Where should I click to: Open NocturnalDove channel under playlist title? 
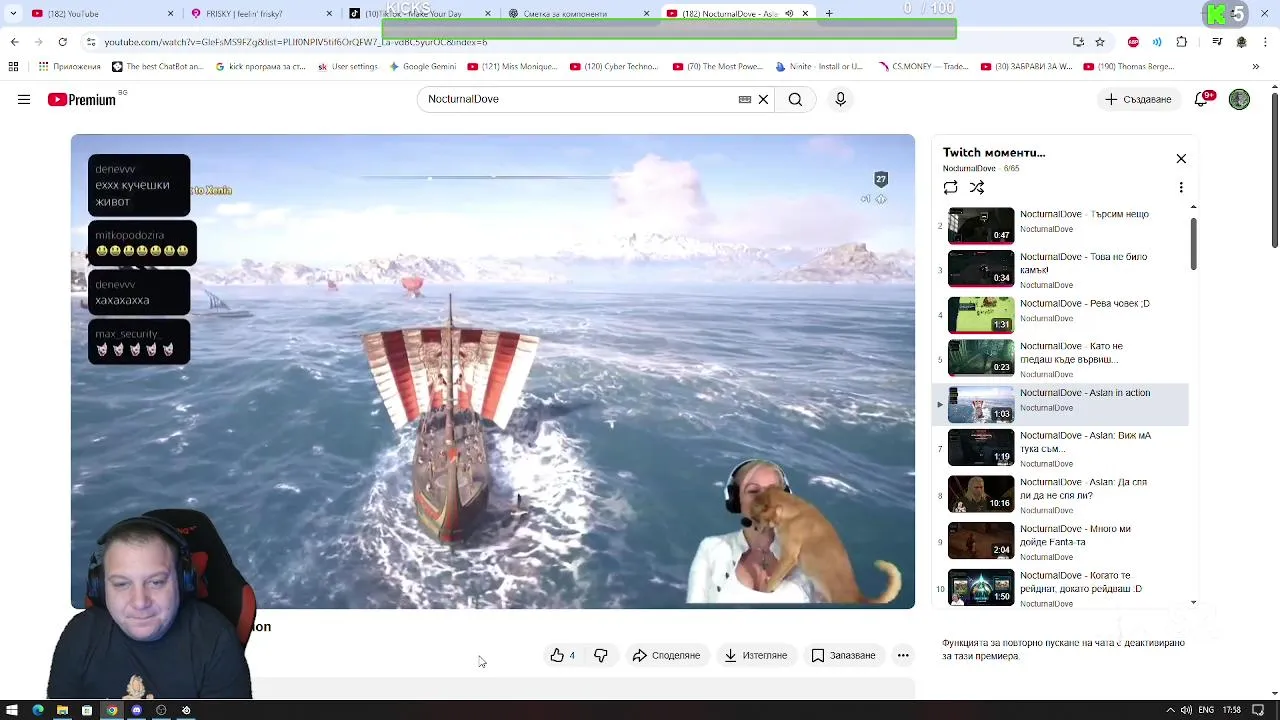tap(968, 169)
